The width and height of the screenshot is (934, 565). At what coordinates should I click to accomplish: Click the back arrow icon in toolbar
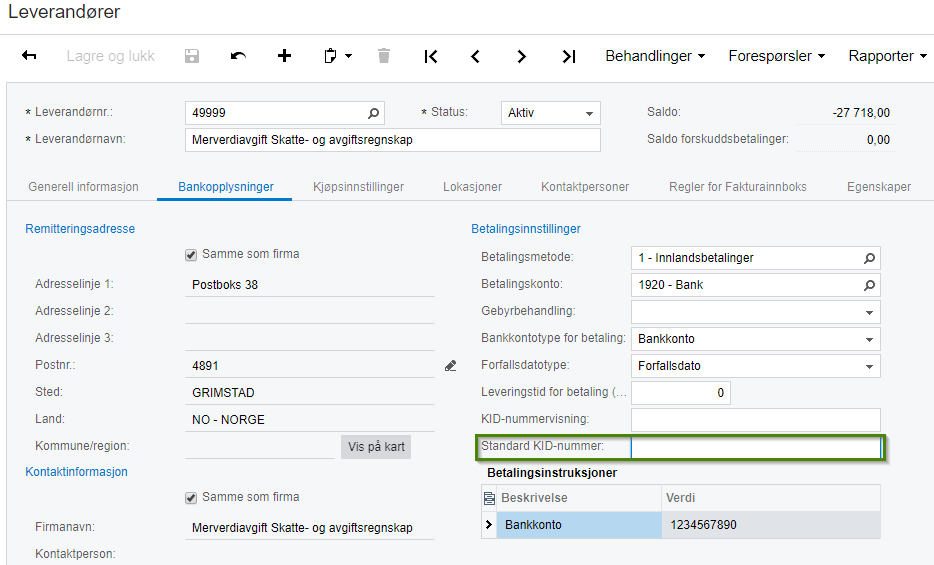[29, 56]
